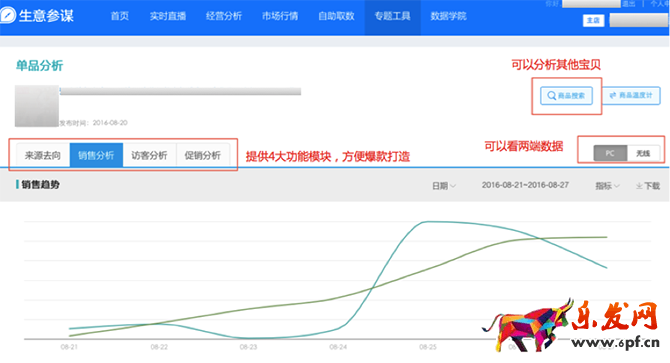Click the 08-21 axis label

[69, 347]
